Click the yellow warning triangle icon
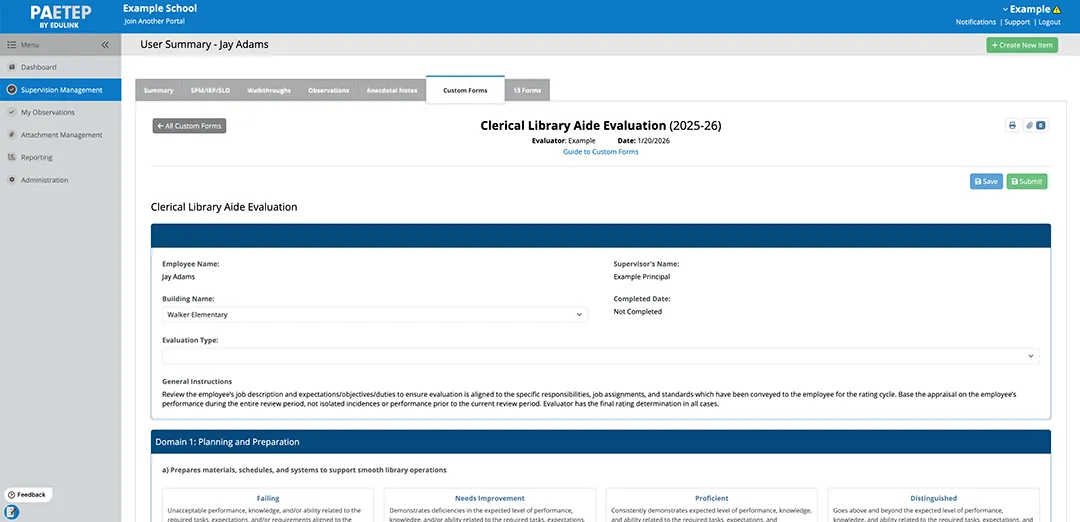 [1057, 10]
